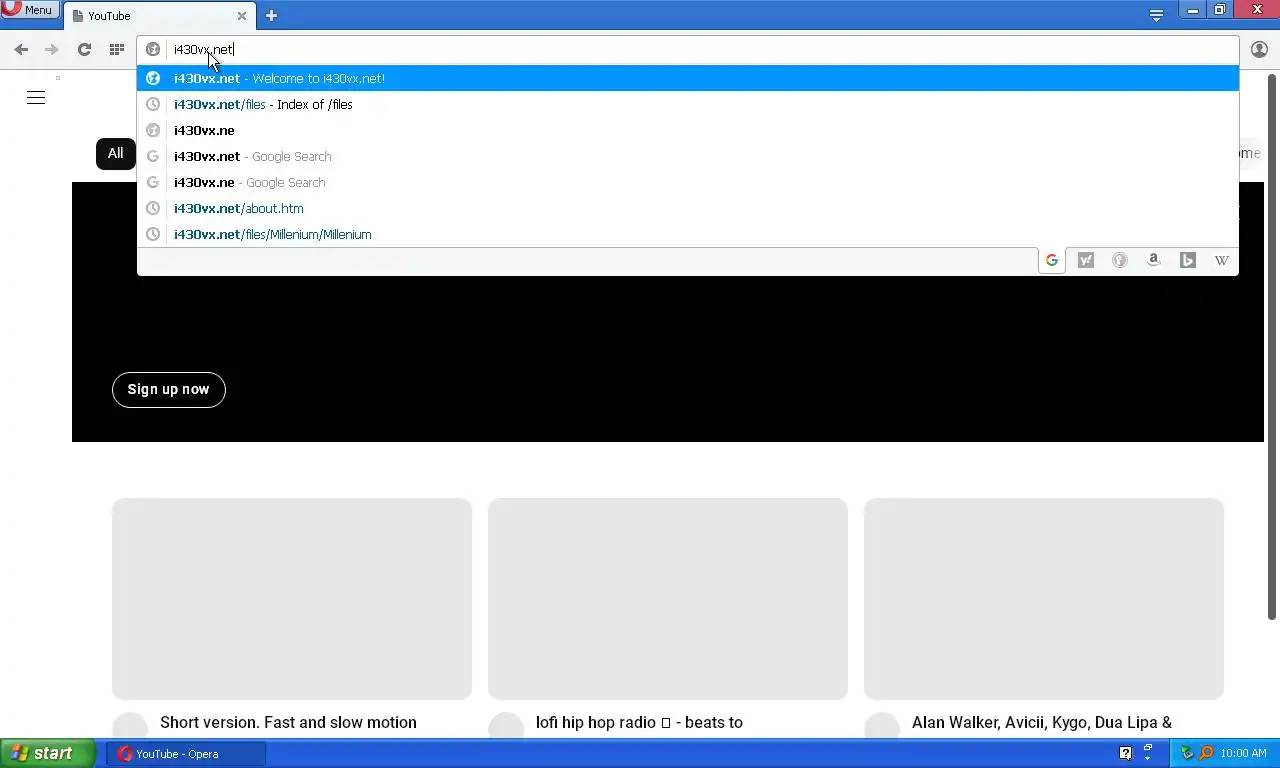This screenshot has width=1280, height=768.
Task: Select 'YouTube - Opera' taskbar button
Action: [x=186, y=754]
